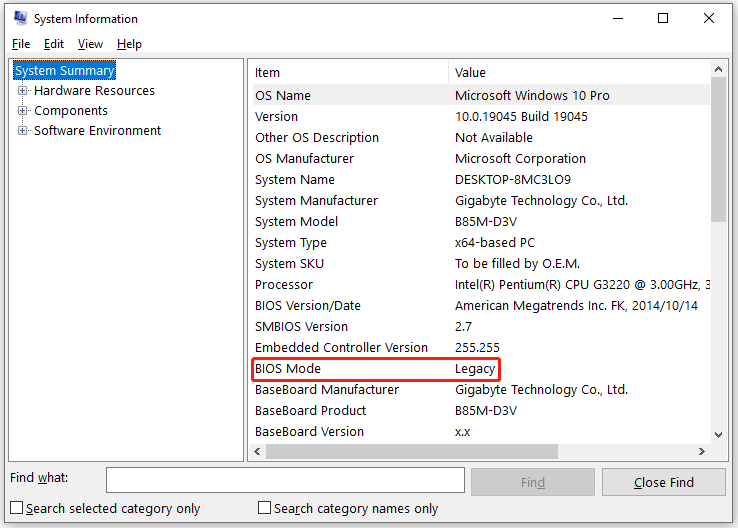Click the System Information app icon in title bar
The width and height of the screenshot is (738, 528).
(20, 18)
